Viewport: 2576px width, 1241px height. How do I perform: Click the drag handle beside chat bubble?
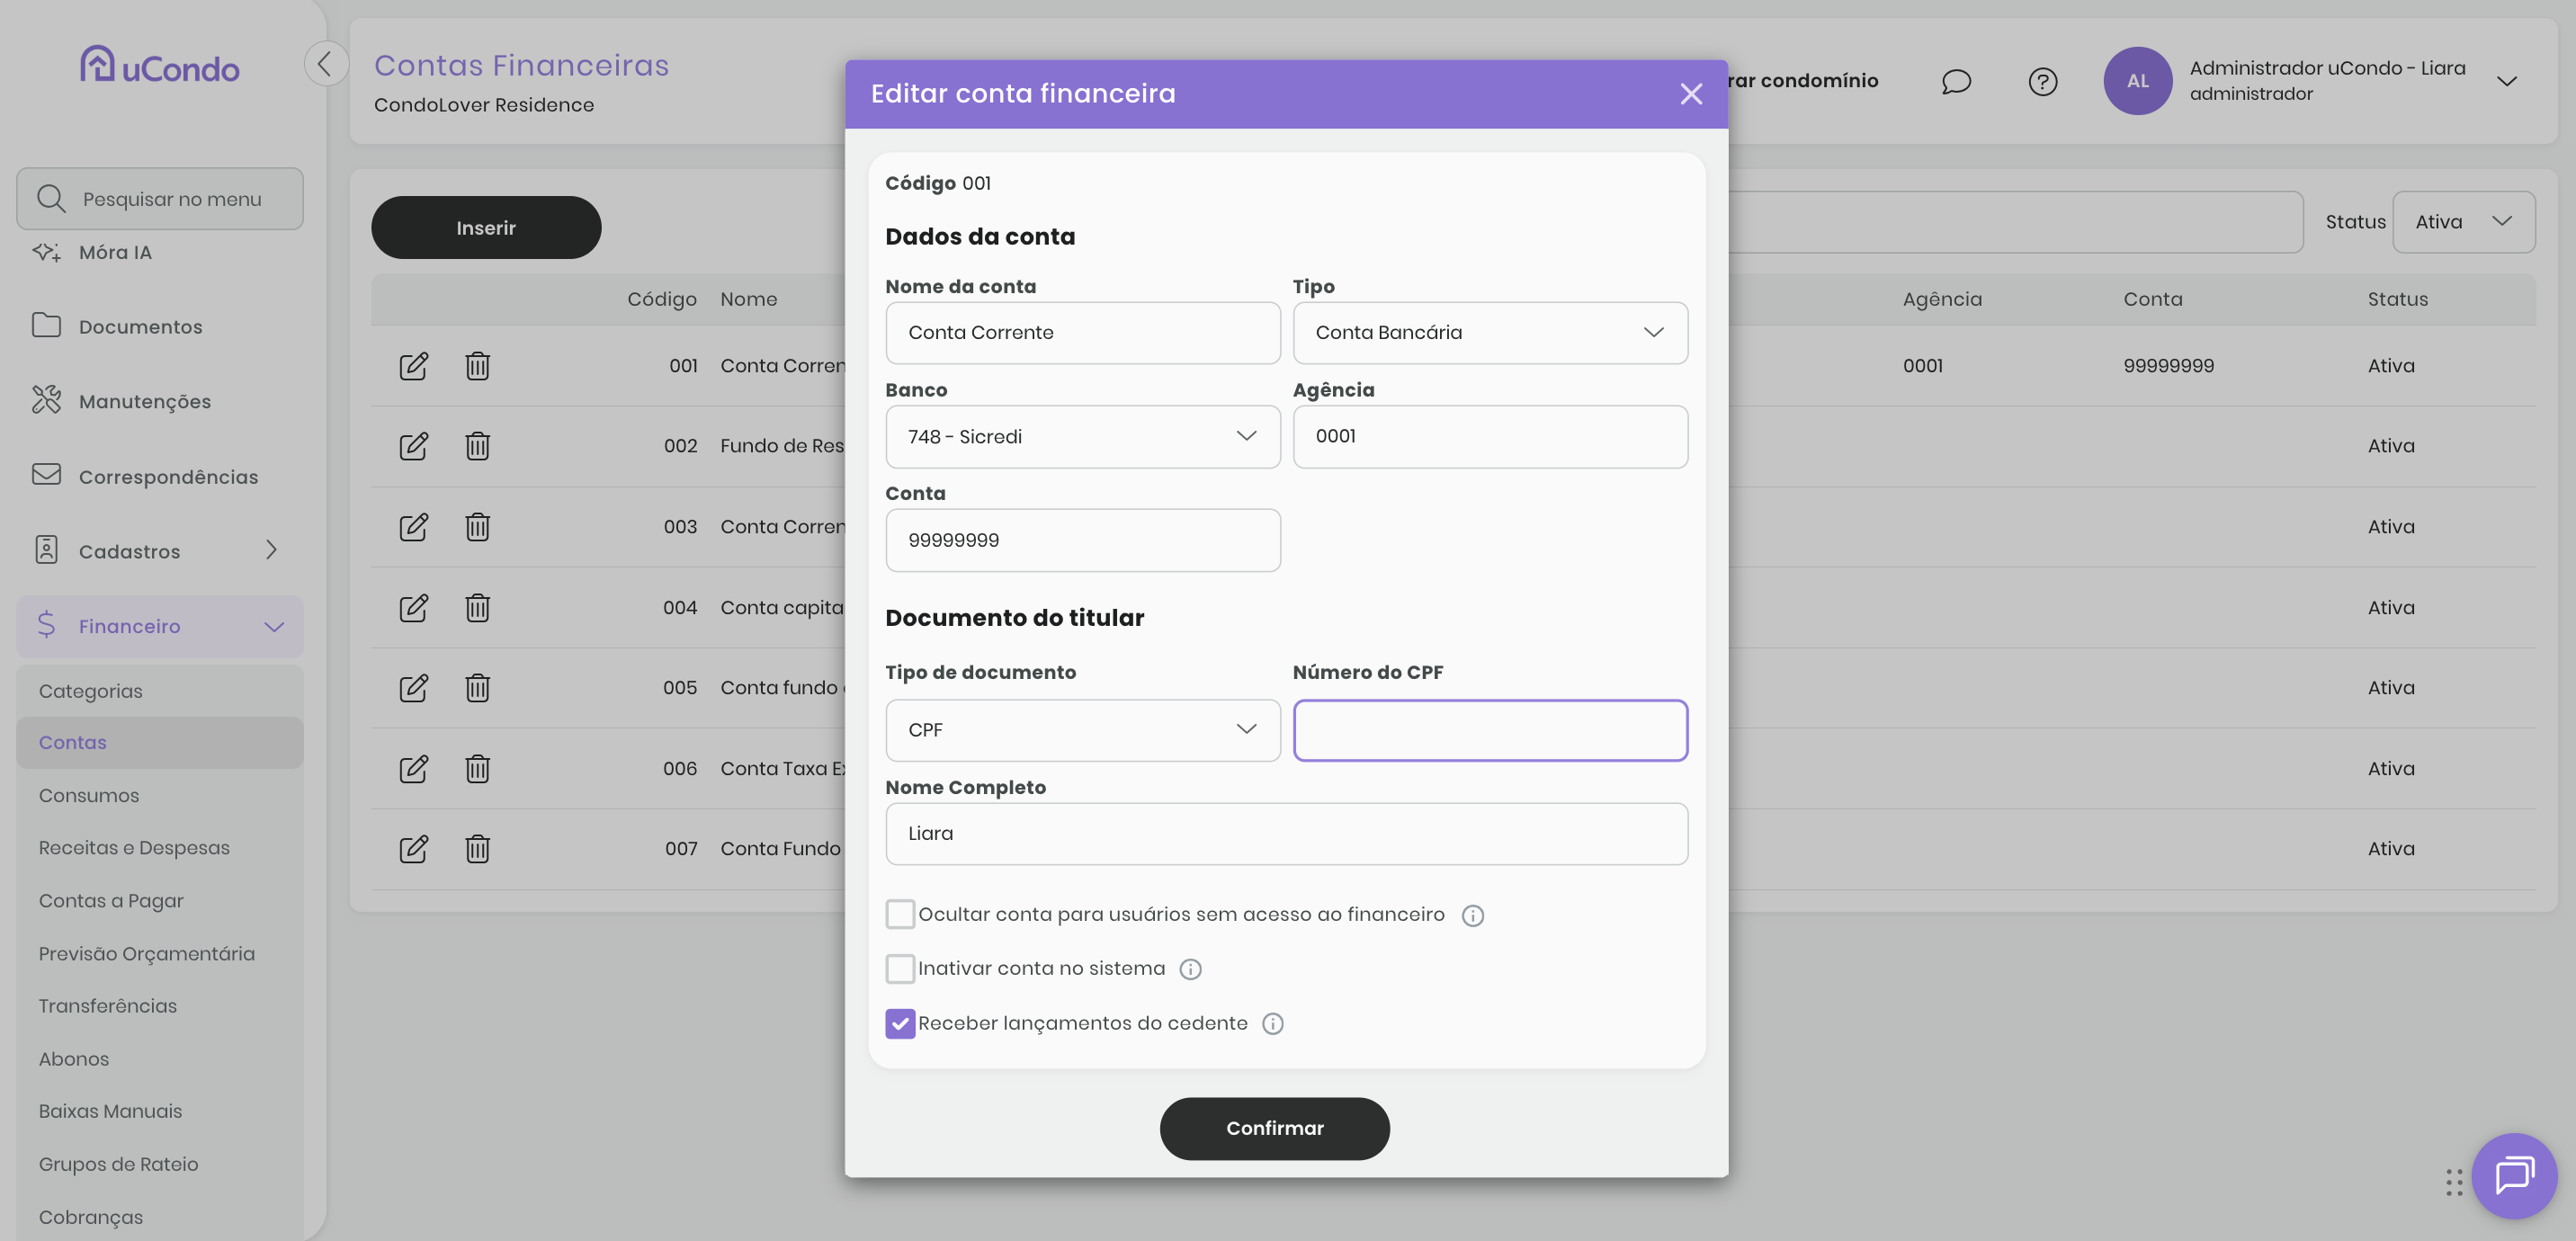click(2454, 1182)
